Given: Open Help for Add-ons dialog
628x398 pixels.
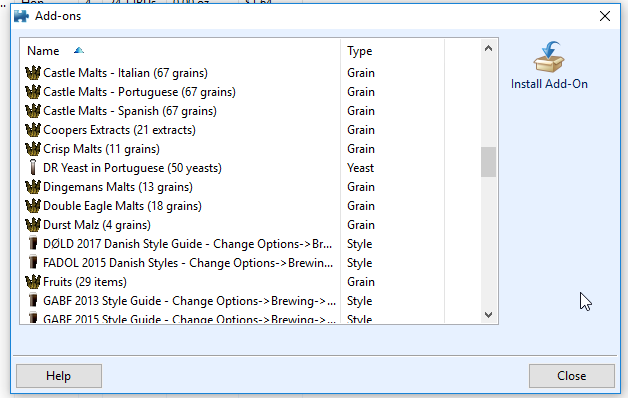Looking at the screenshot, I should [x=59, y=376].
